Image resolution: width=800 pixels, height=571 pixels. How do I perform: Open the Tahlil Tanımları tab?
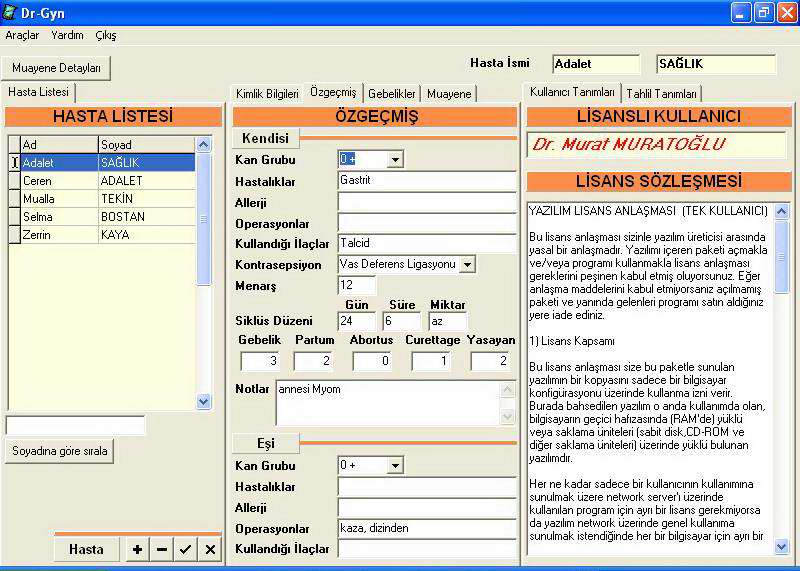click(x=661, y=93)
